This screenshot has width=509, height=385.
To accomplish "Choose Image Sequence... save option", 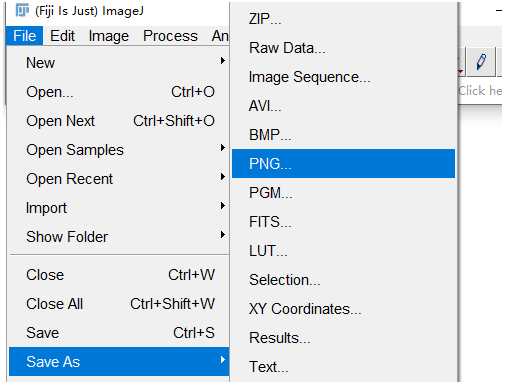I will [343, 77].
